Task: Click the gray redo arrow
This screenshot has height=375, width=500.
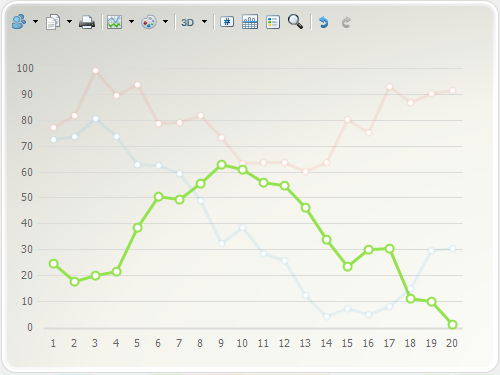Action: 346,22
